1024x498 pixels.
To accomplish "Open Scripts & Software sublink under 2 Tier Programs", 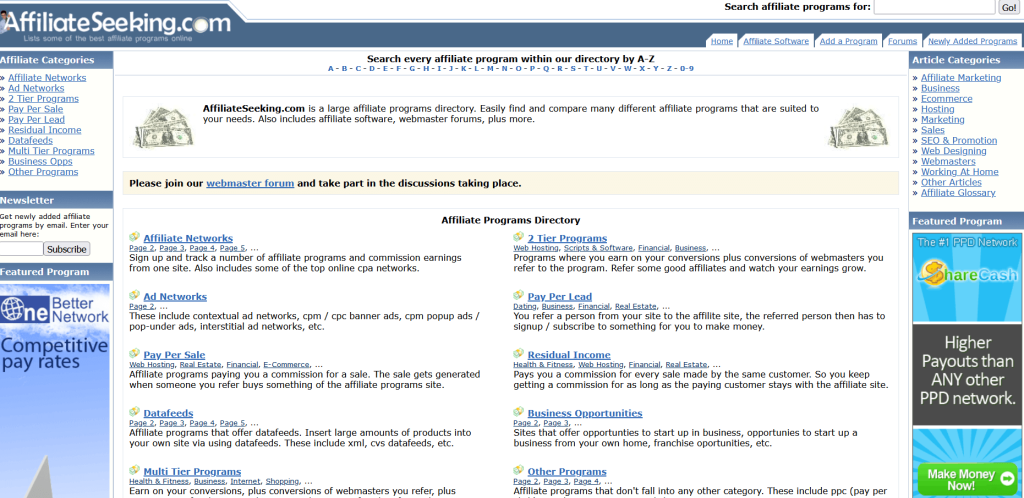I will tap(598, 248).
